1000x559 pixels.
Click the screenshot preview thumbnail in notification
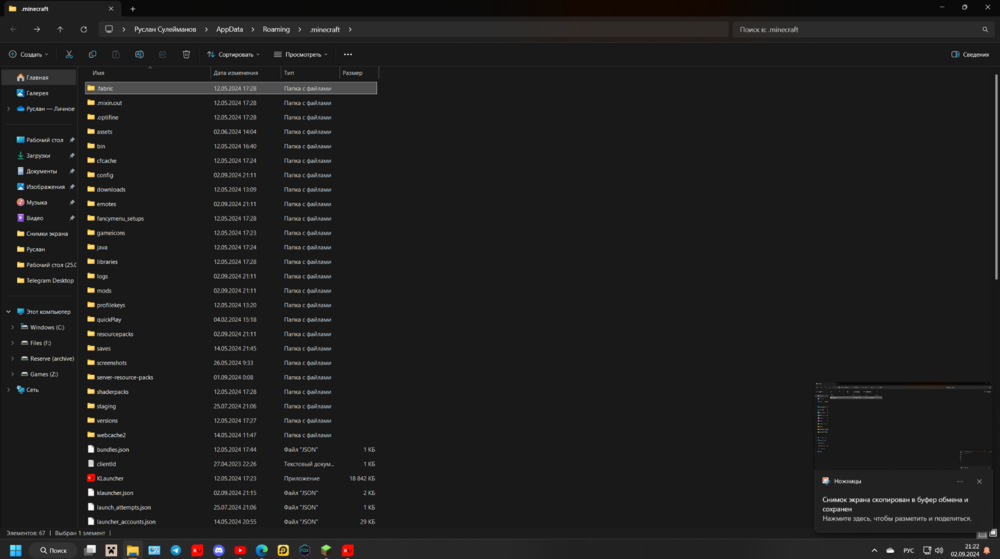pos(903,425)
